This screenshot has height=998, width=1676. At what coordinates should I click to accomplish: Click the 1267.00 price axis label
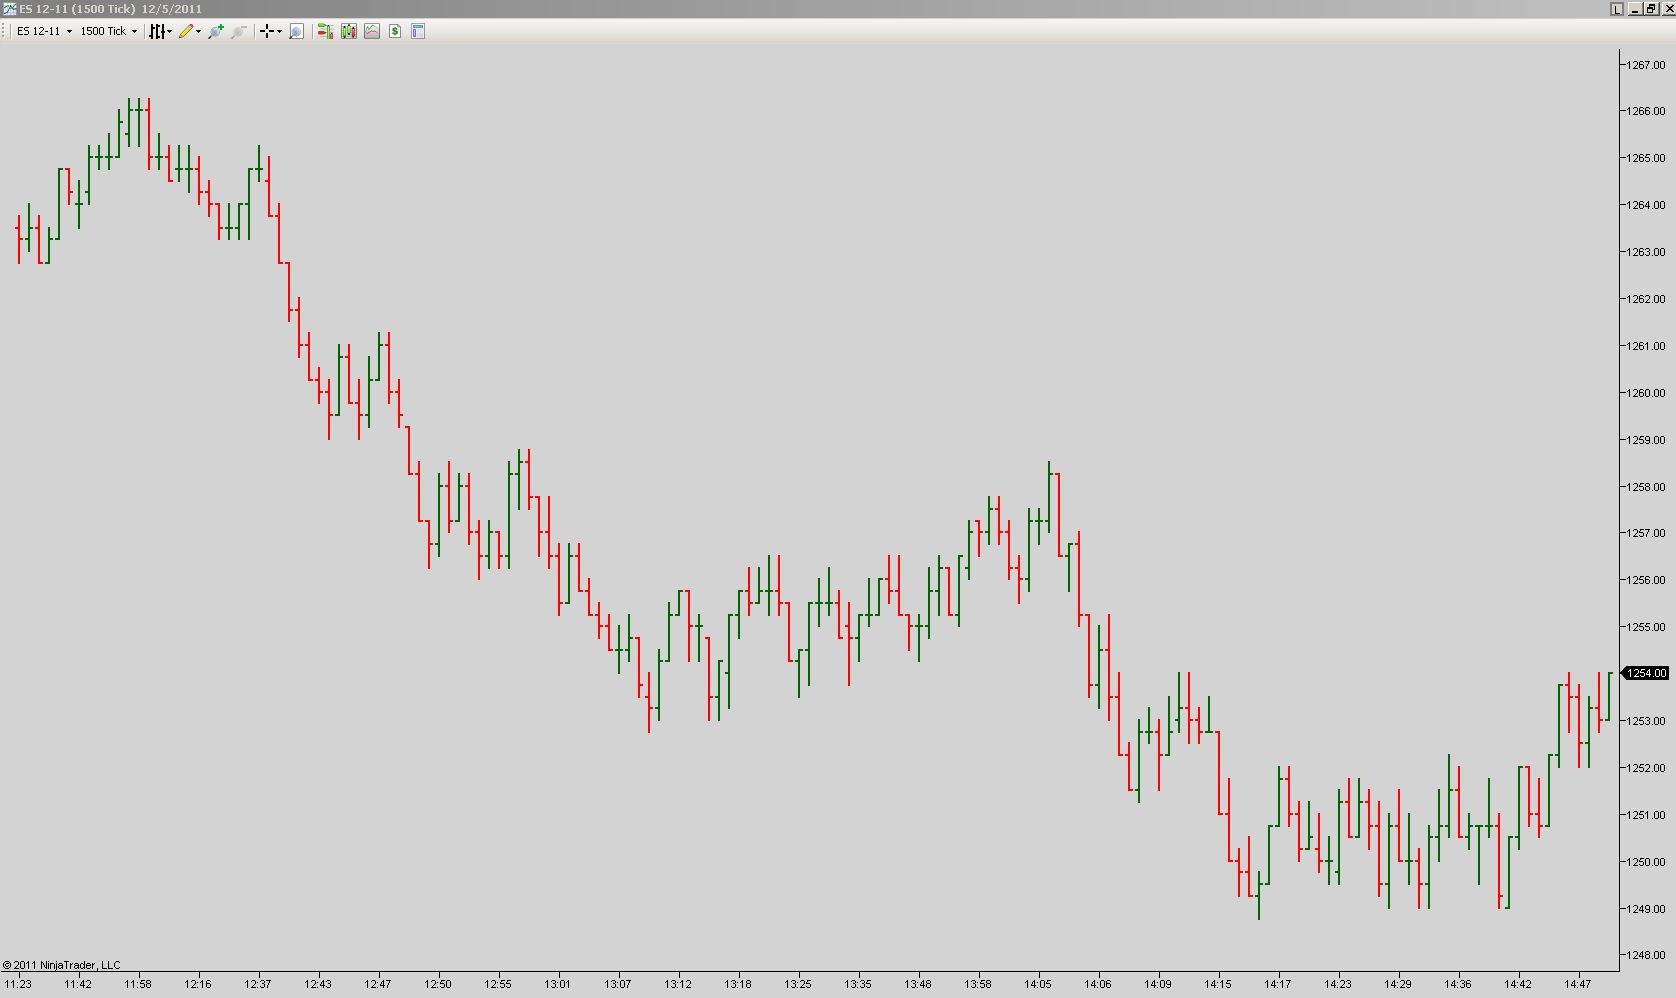(1646, 65)
